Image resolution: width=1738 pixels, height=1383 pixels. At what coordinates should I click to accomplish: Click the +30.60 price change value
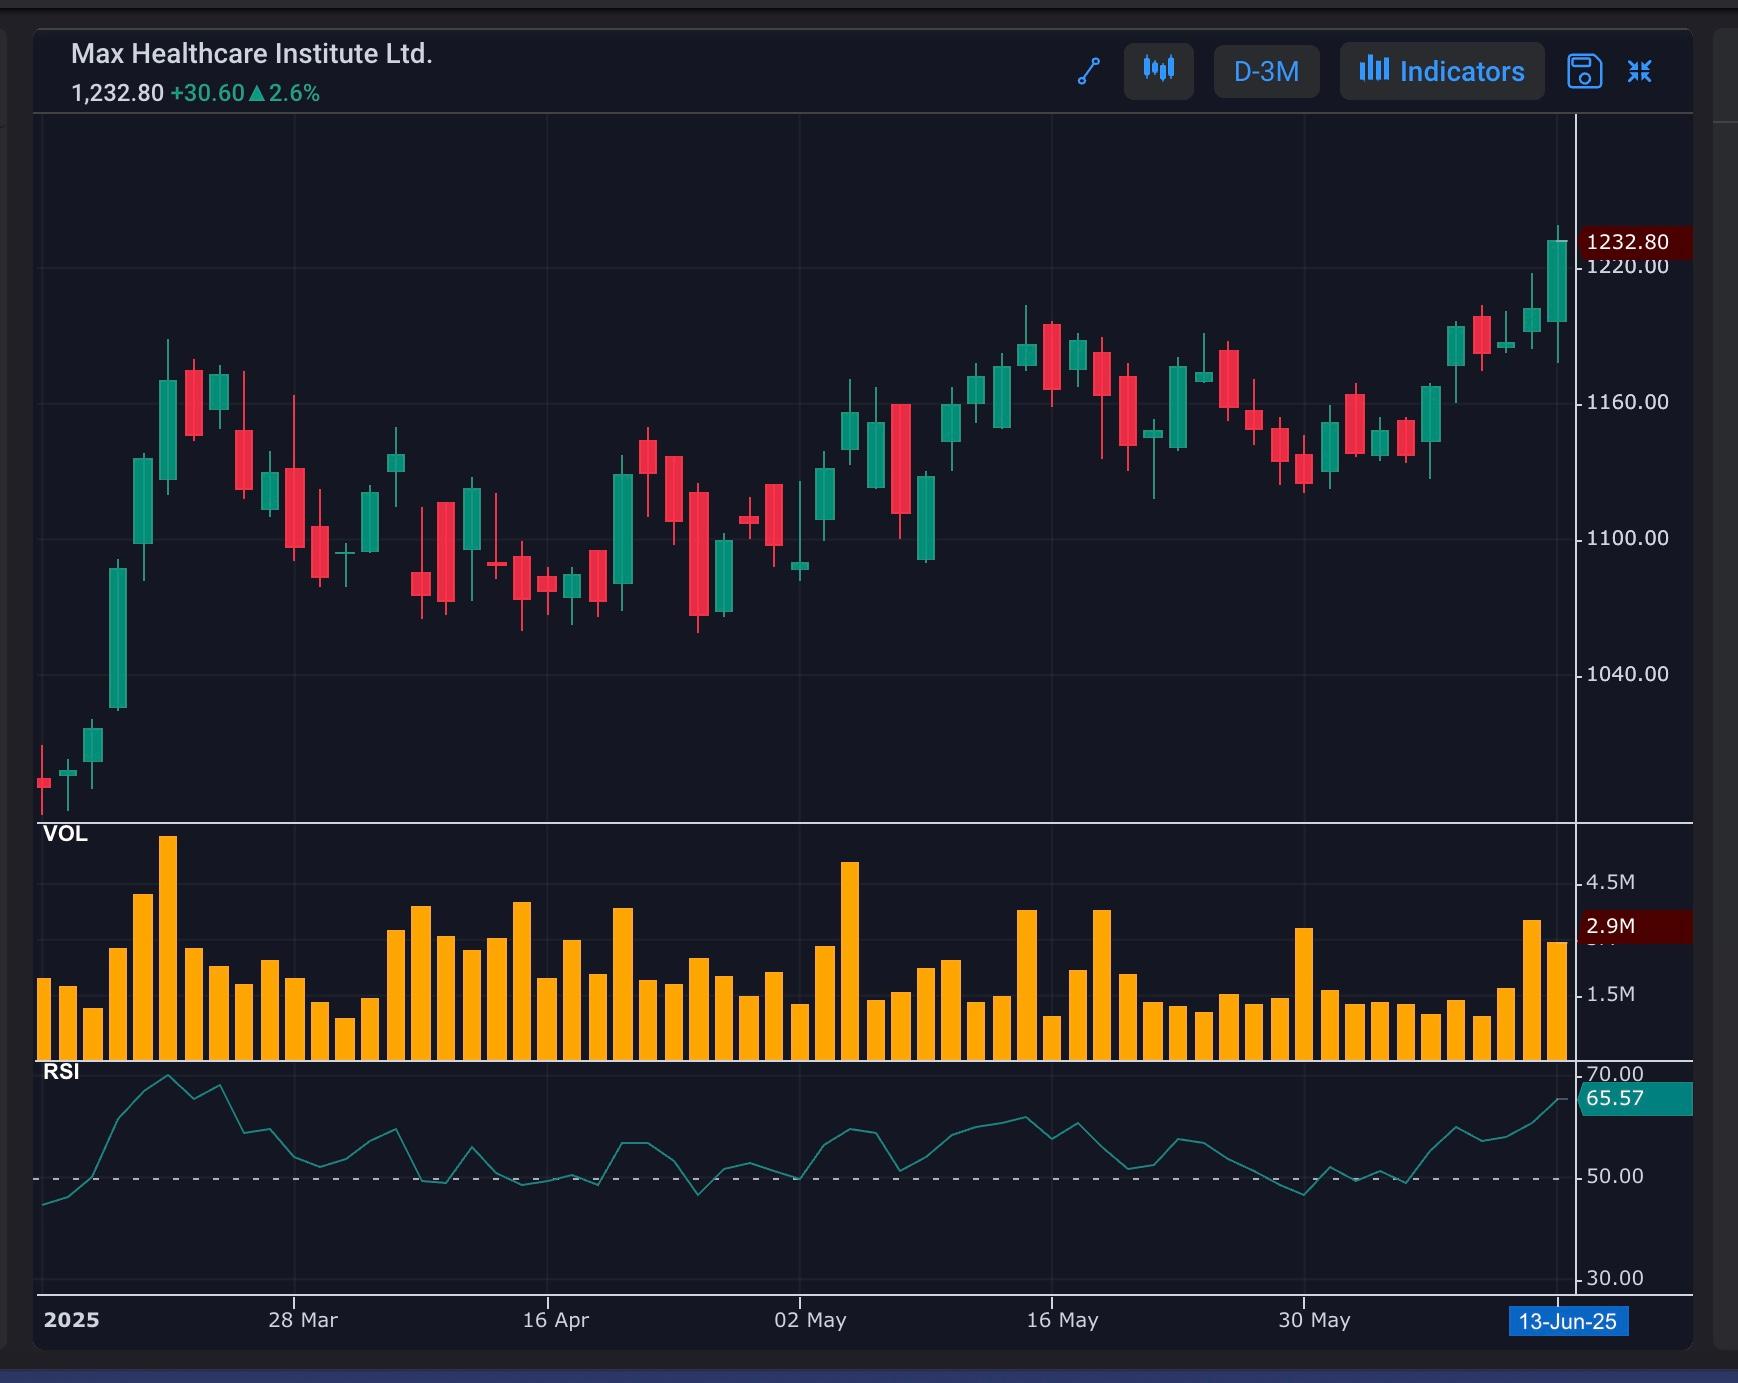tap(207, 93)
